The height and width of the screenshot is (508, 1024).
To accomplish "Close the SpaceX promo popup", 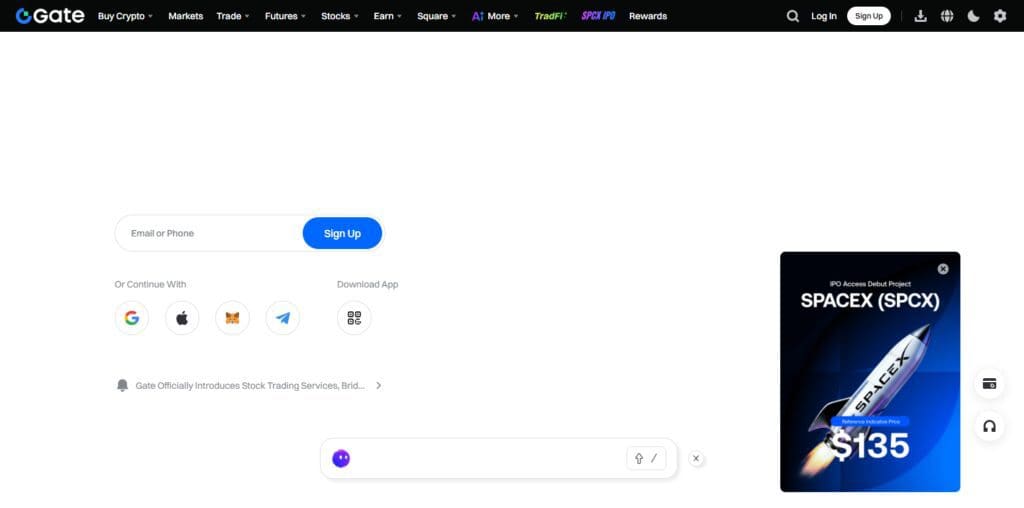I will click(942, 268).
